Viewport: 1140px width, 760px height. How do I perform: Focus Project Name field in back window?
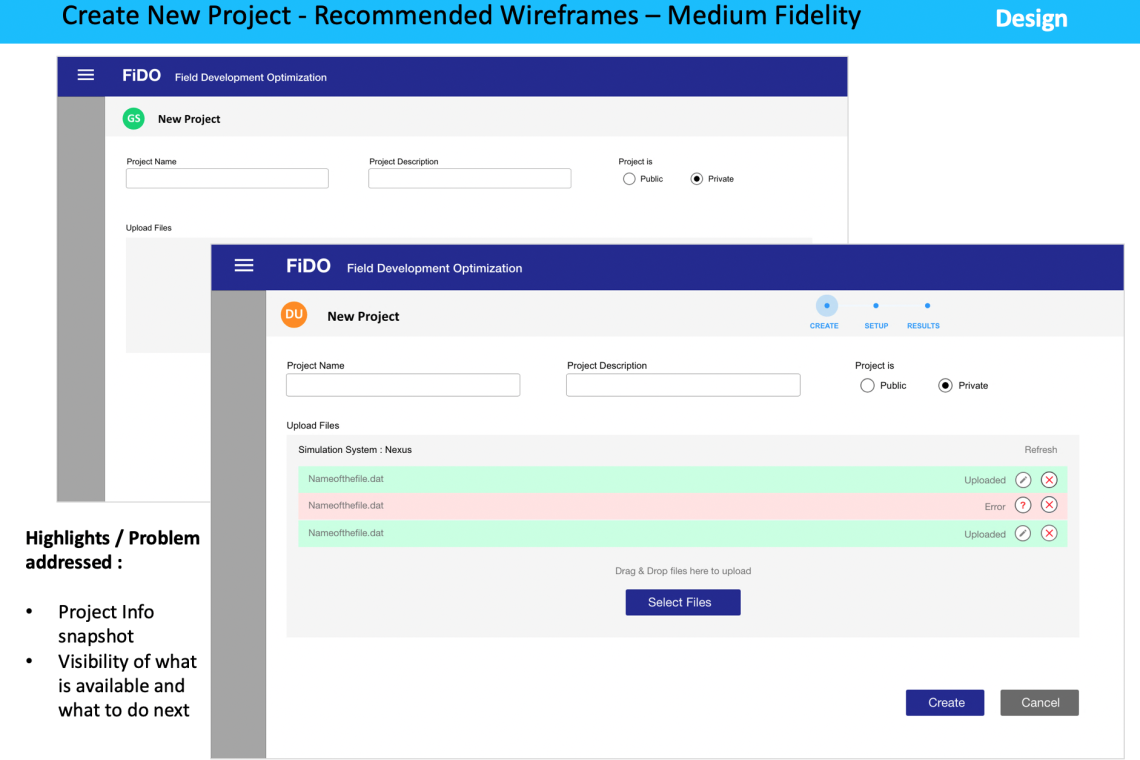[x=227, y=178]
